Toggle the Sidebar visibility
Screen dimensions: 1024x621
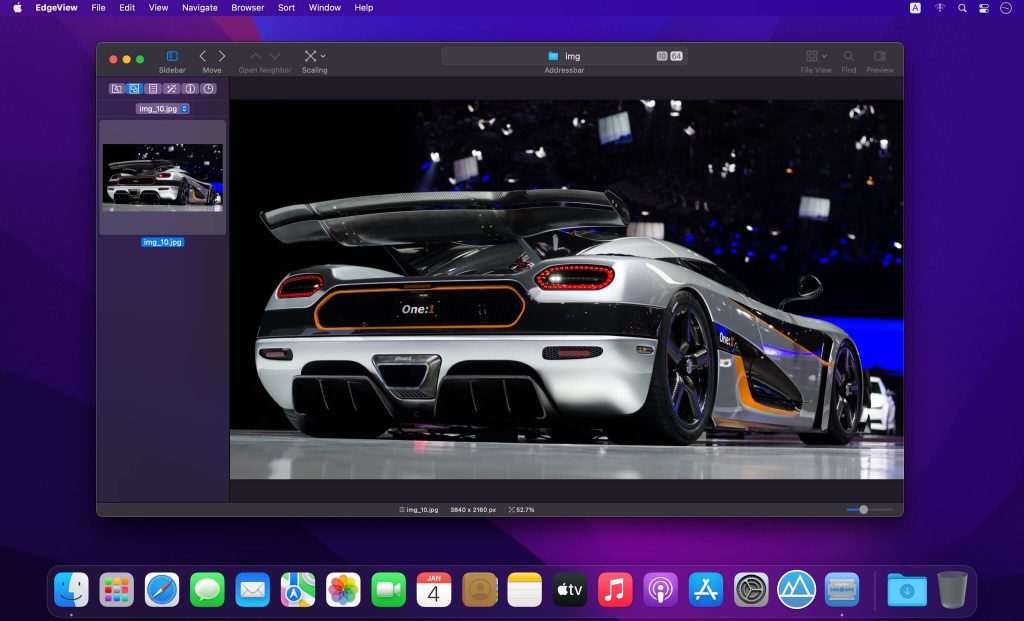click(x=171, y=55)
